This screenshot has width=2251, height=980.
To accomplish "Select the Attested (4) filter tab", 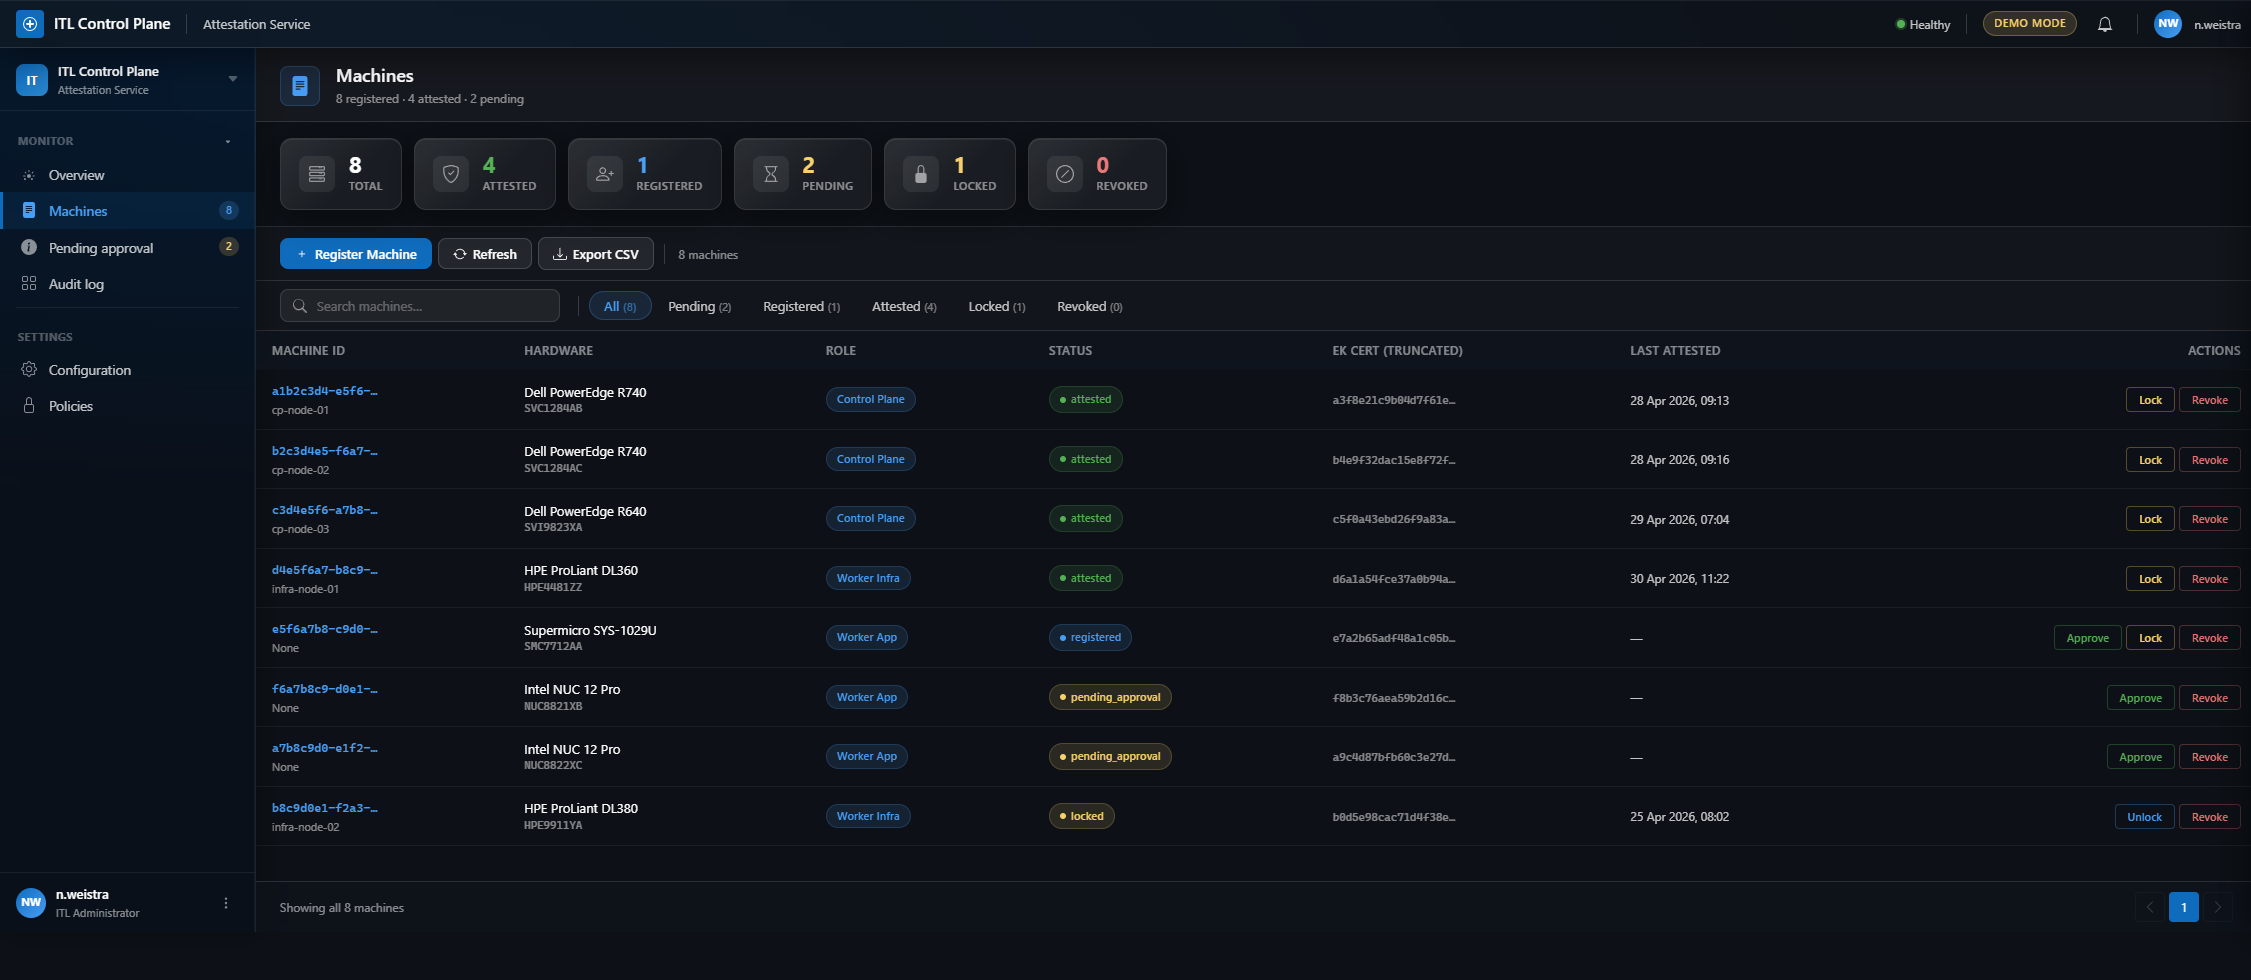I will tap(904, 306).
